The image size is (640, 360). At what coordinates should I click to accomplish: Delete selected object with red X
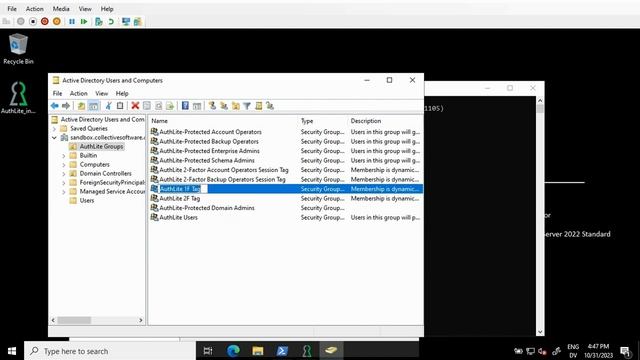click(x=135, y=106)
